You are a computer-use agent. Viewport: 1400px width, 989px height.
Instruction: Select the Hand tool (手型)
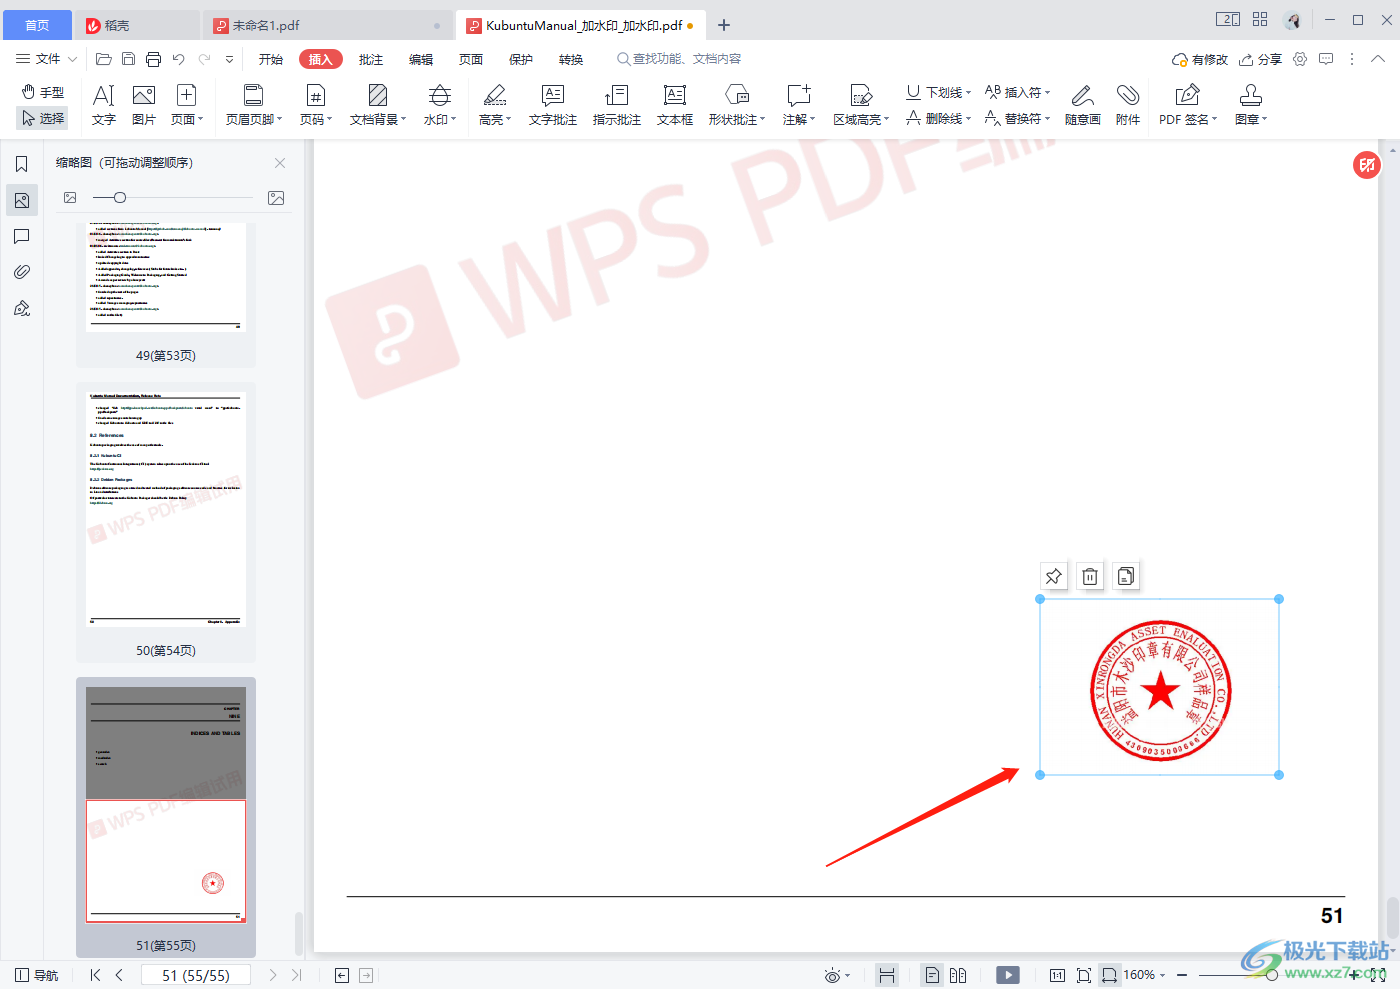point(42,92)
